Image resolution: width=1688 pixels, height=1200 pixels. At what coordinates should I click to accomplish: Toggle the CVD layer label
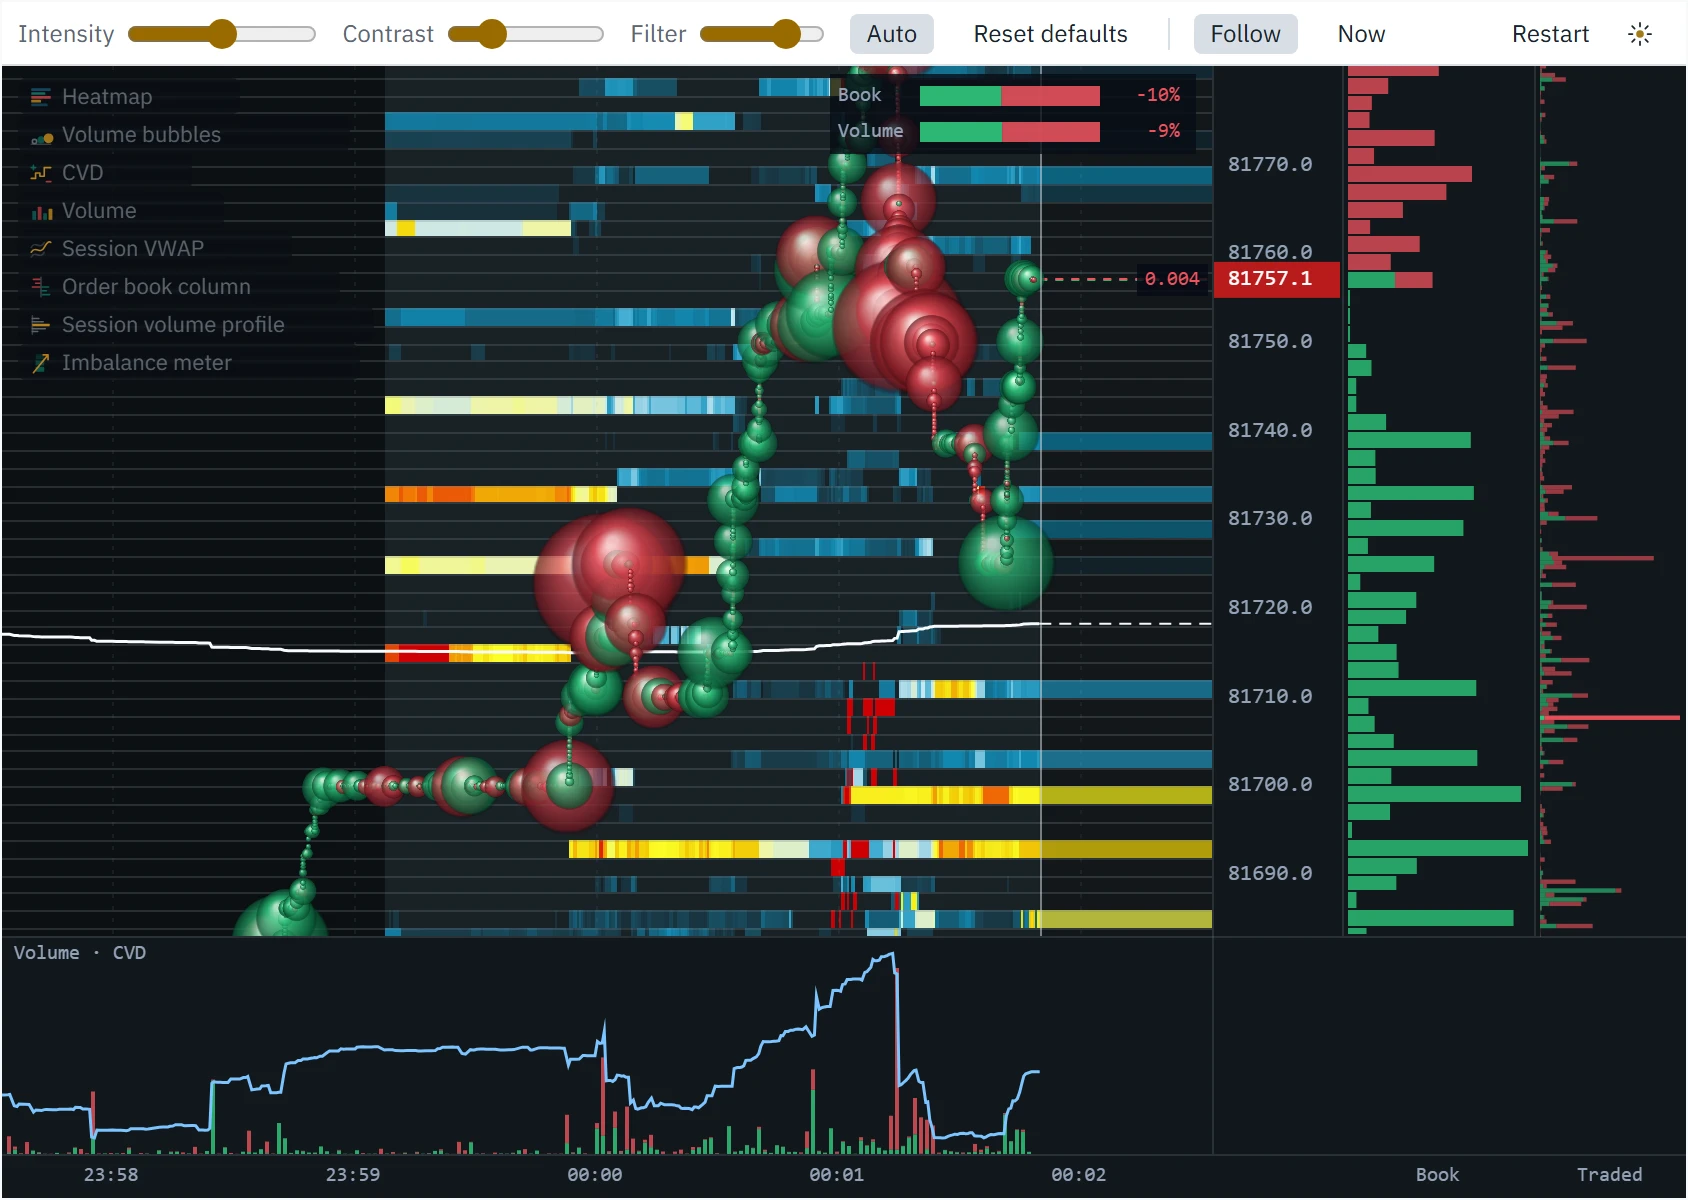tap(82, 173)
